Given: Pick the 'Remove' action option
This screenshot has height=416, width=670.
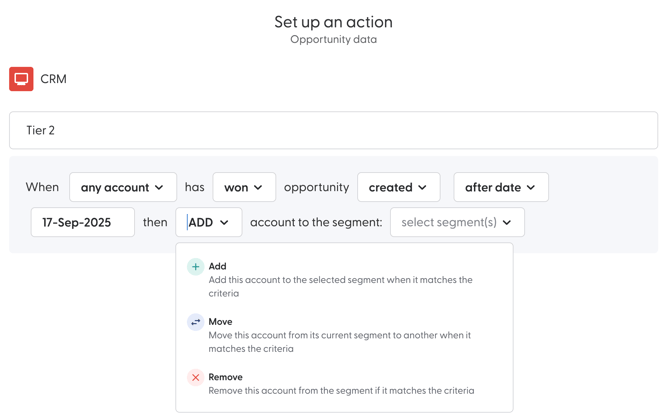Looking at the screenshot, I should (x=225, y=377).
